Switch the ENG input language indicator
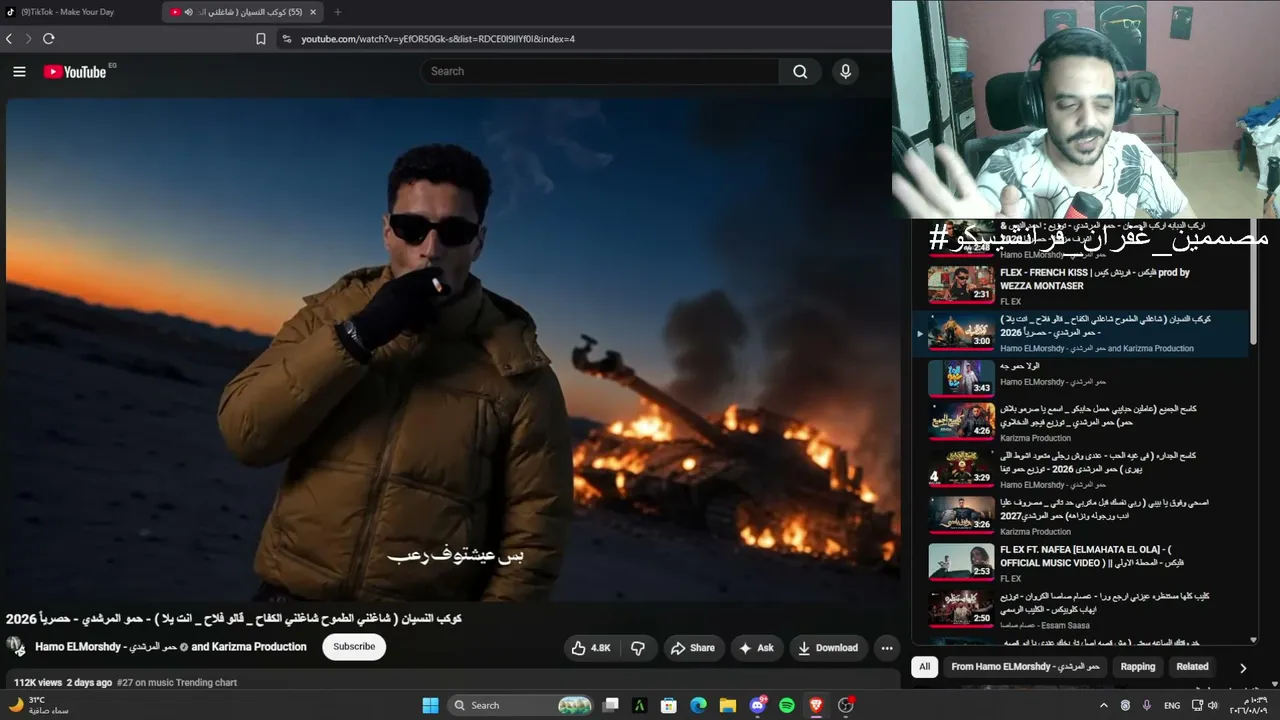Screen dimensions: 1280x720 (1172, 705)
